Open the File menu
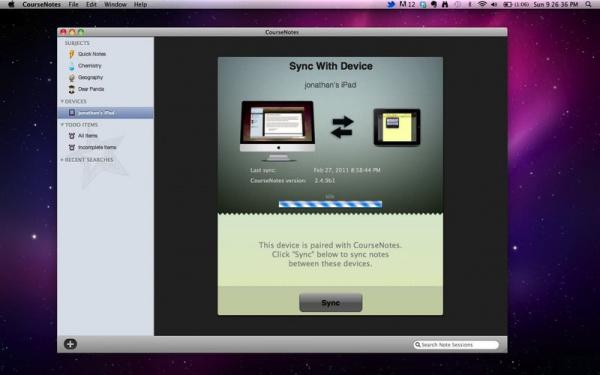The image size is (600, 375). 73,5
